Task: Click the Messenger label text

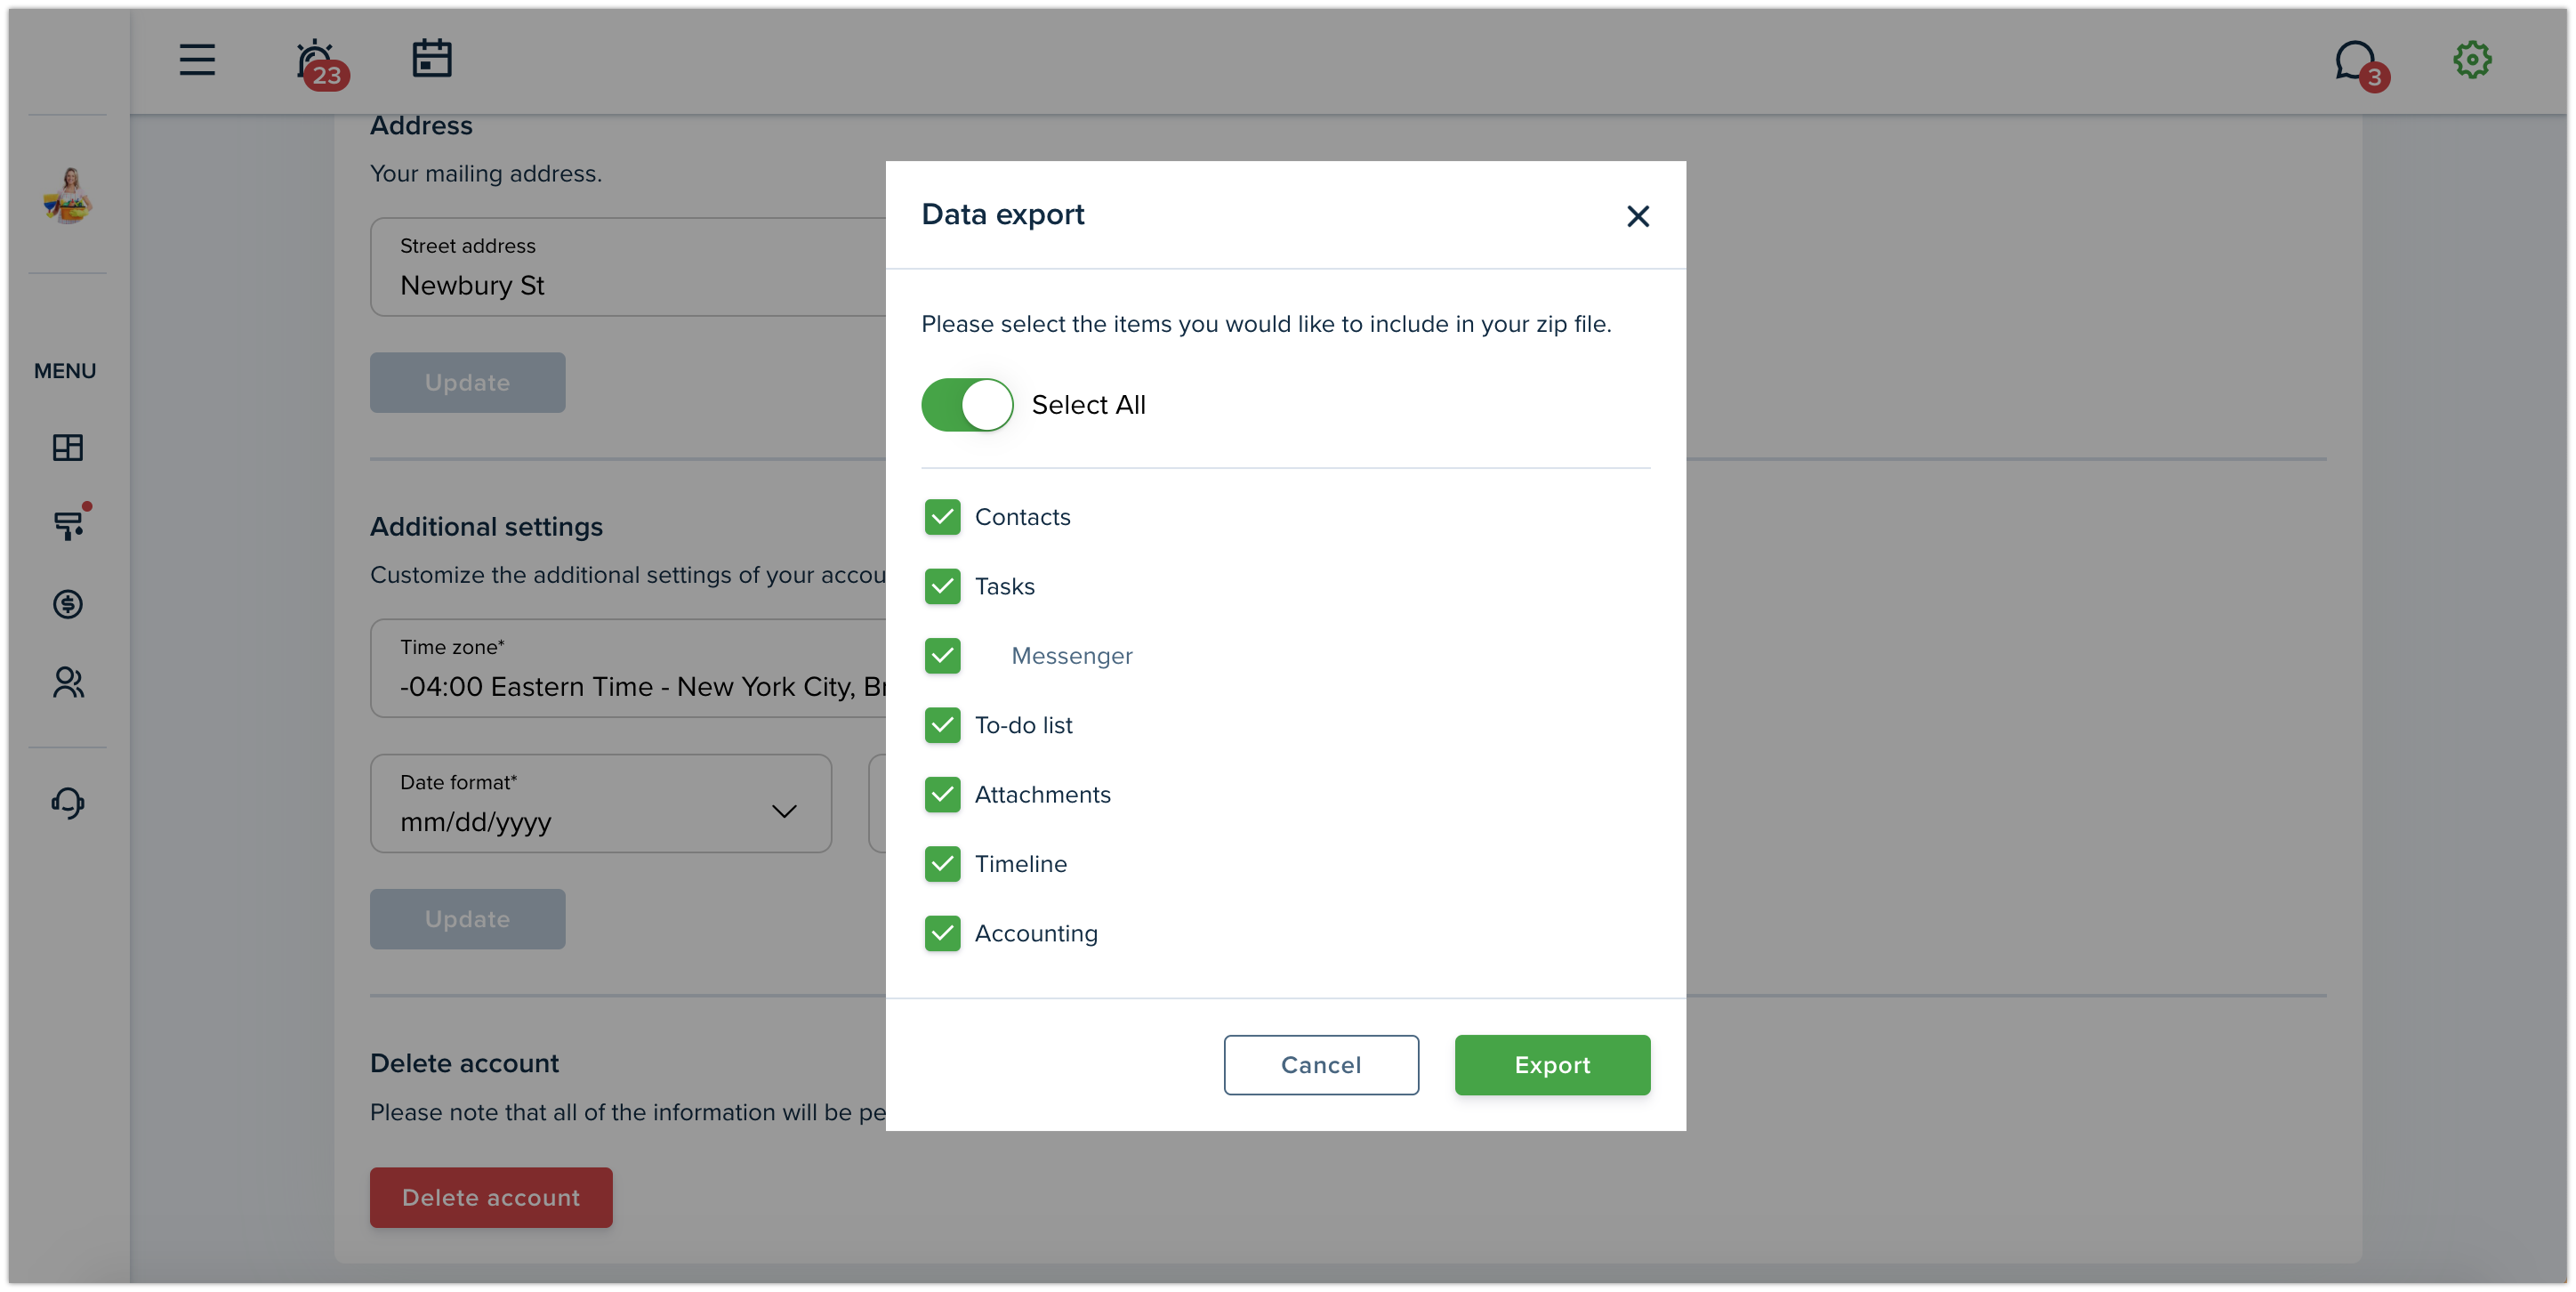Action: click(1071, 656)
